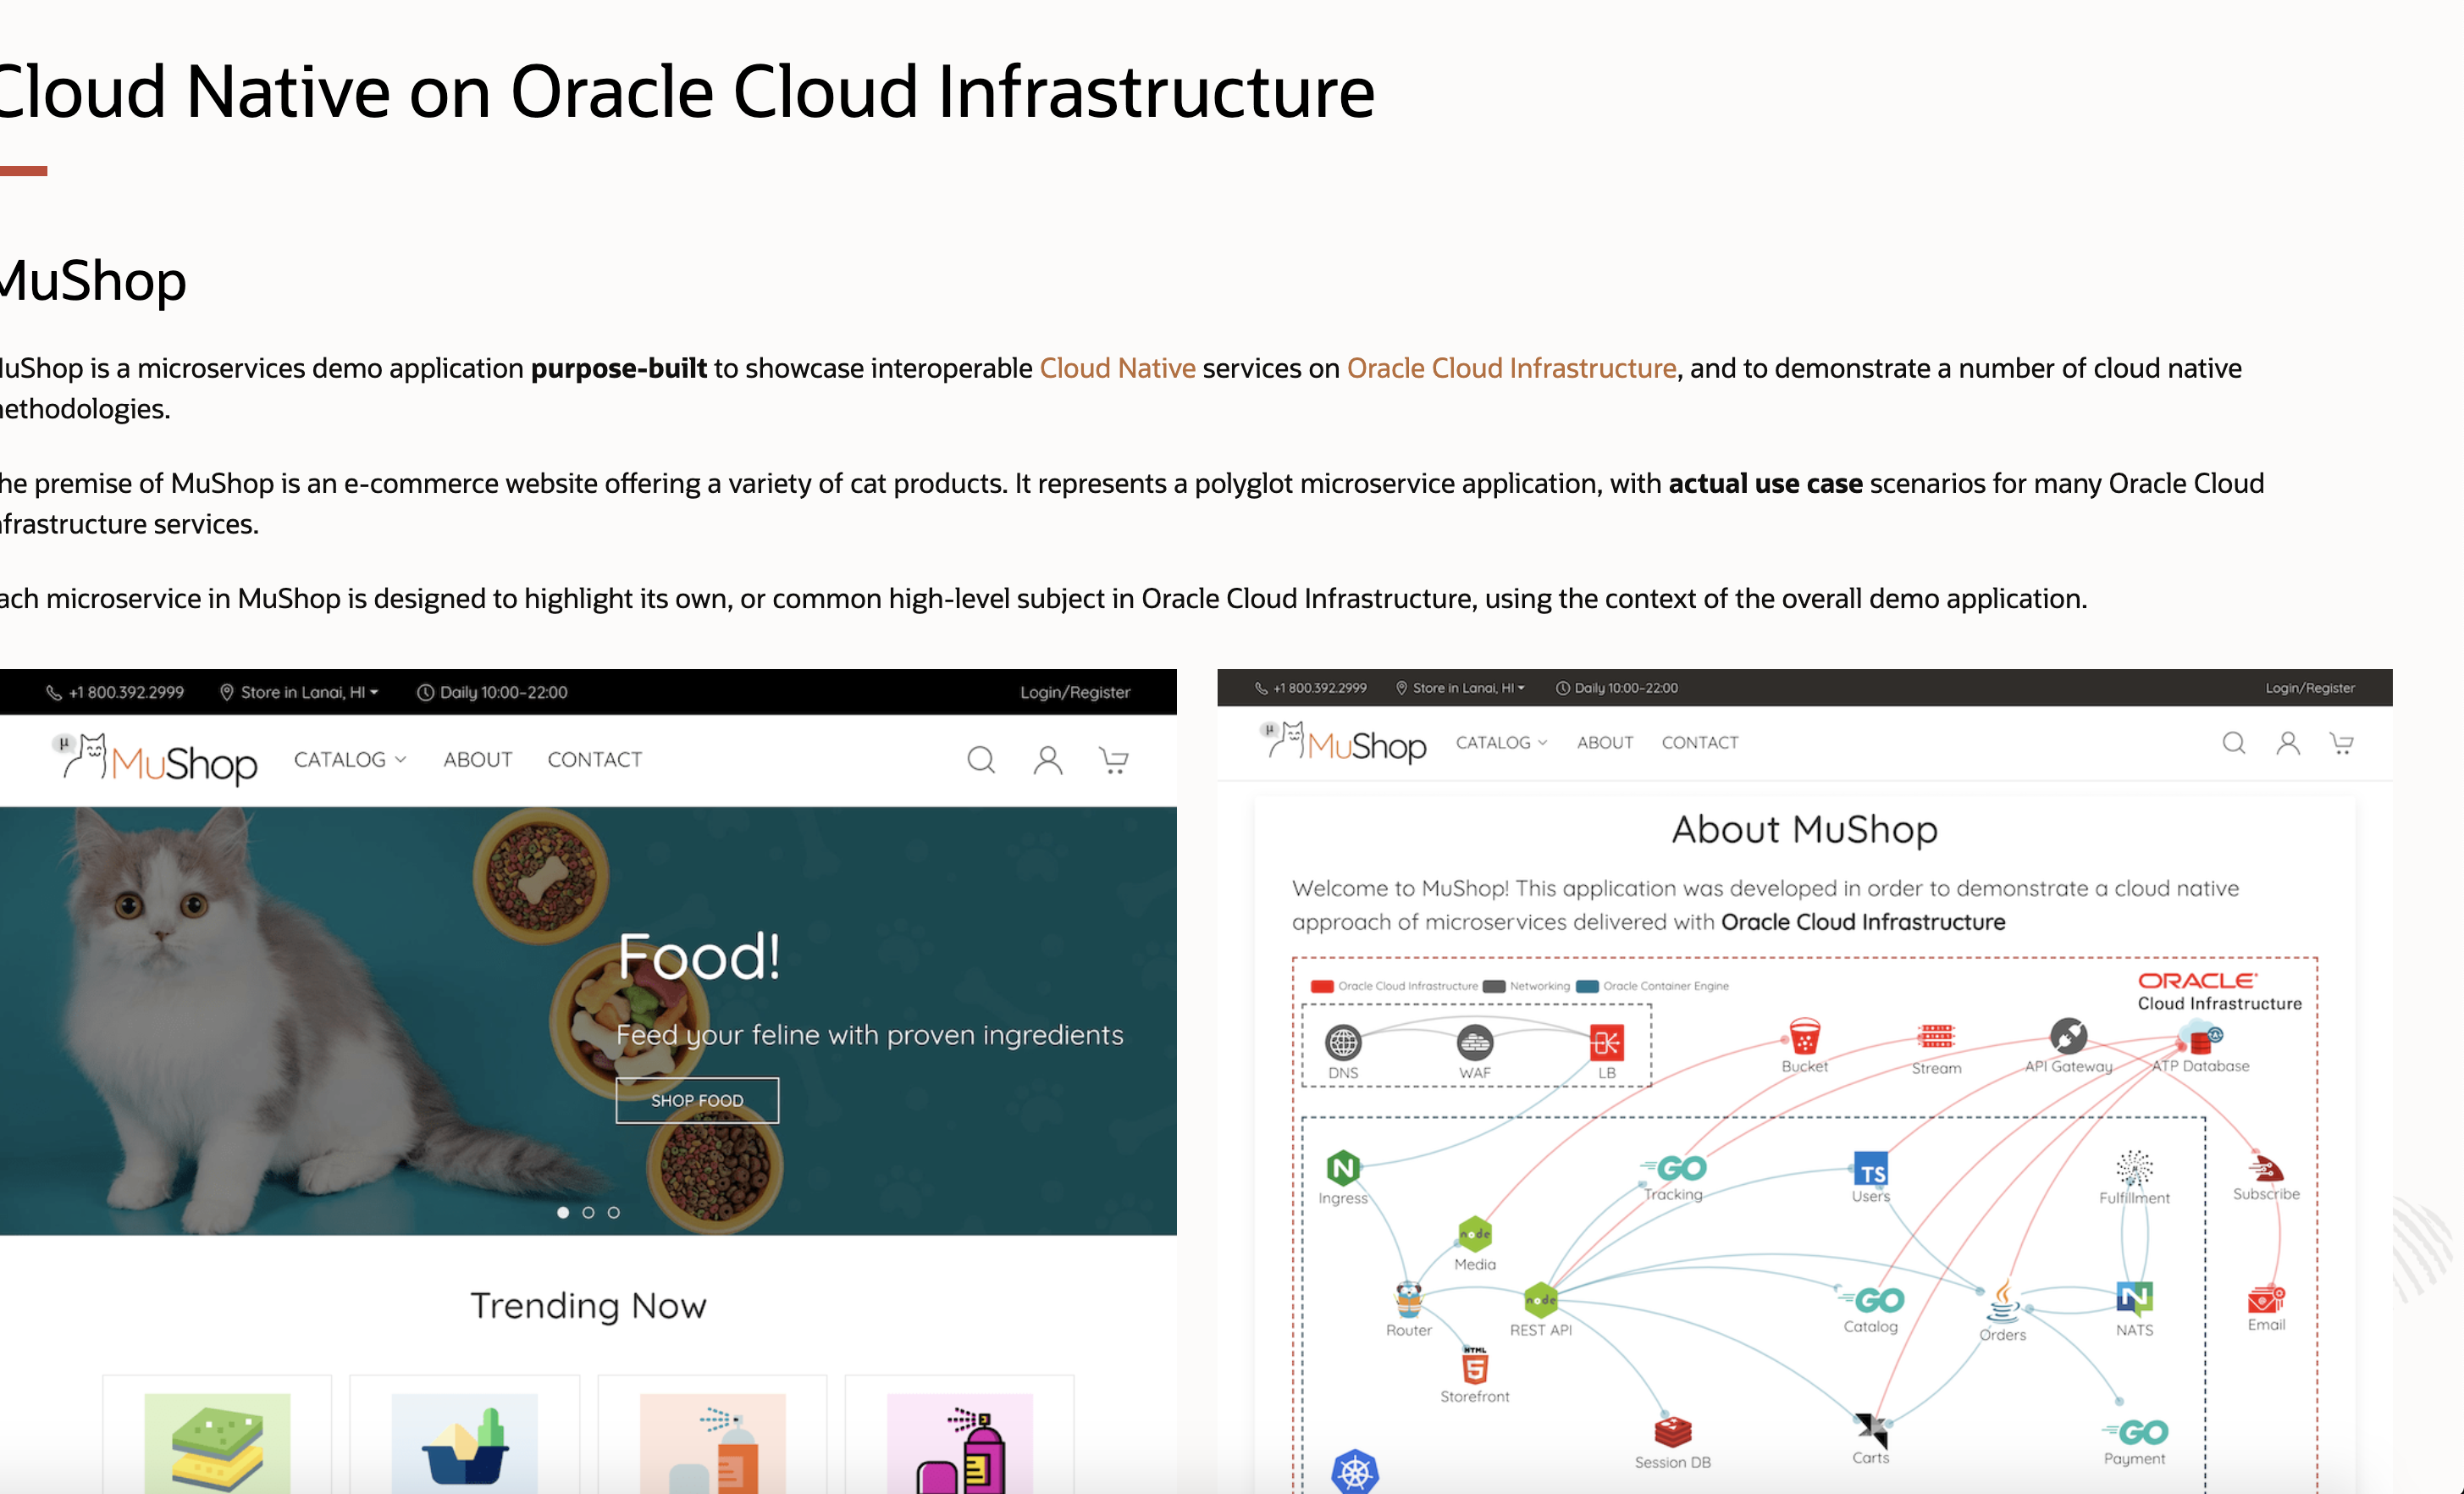This screenshot has width=2464, height=1494.
Task: Click the phone icon next to +1 800.392.2999
Action: tap(54, 691)
